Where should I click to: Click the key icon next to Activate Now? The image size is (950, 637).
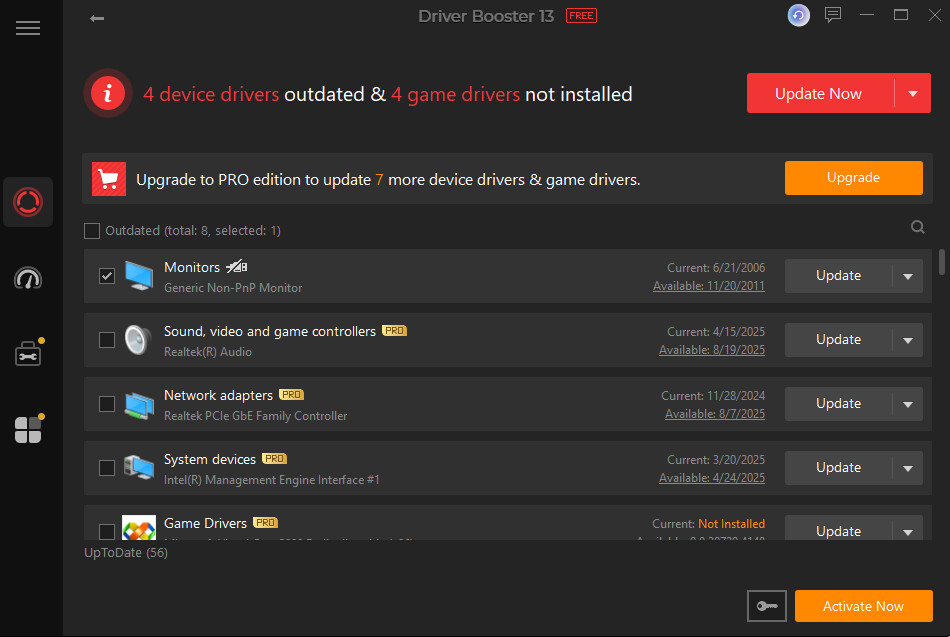click(766, 605)
